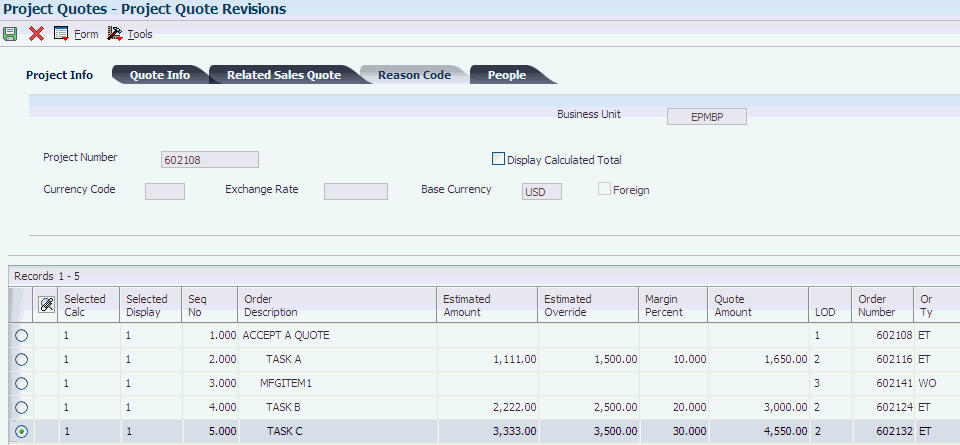Open the Tools menu
The width and height of the screenshot is (960, 445).
pos(130,34)
